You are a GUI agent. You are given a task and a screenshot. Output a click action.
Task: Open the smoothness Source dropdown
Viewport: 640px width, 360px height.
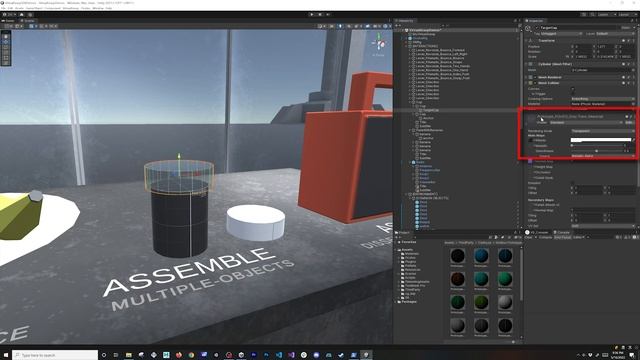click(x=603, y=156)
